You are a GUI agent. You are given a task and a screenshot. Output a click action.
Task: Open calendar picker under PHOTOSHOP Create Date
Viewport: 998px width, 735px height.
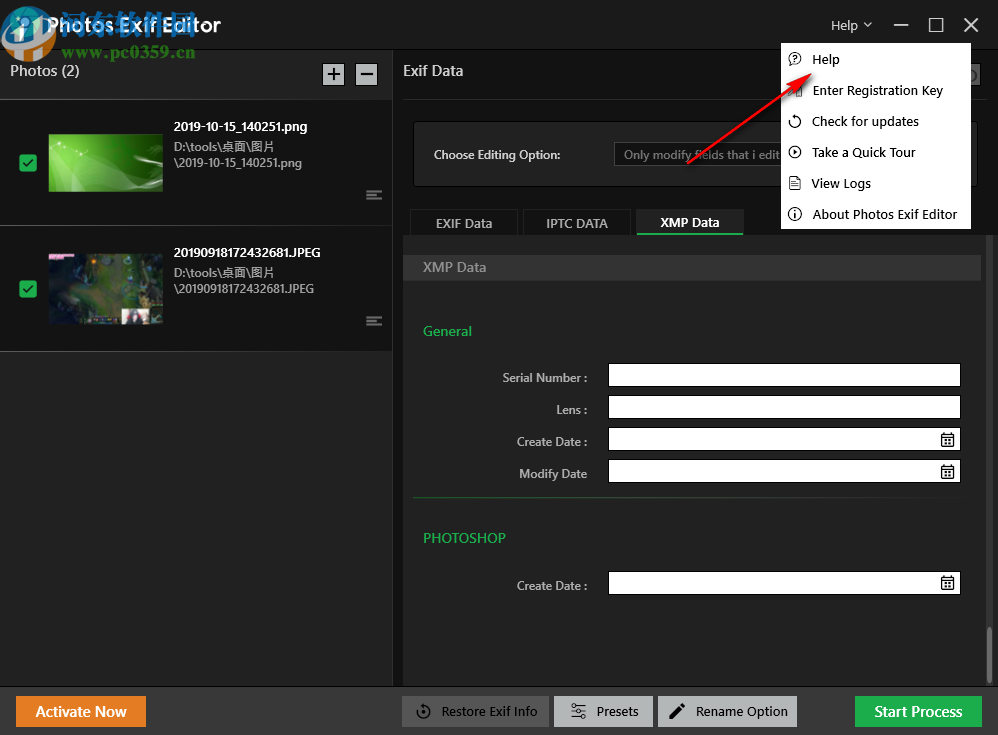[947, 582]
